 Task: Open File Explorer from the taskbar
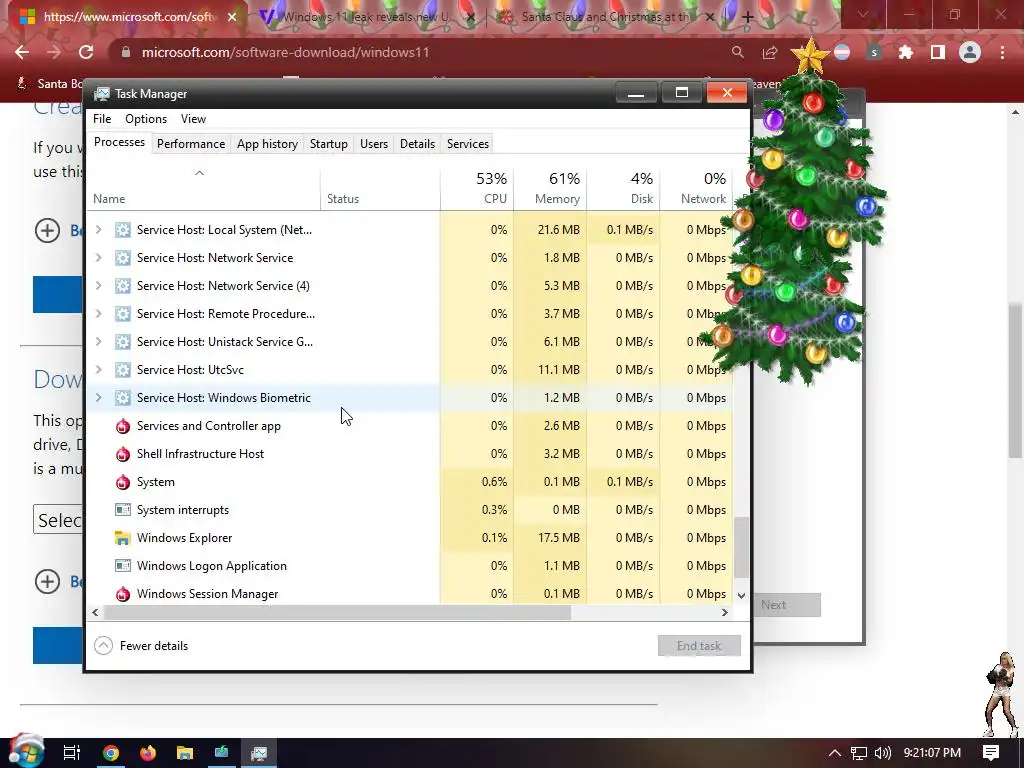185,753
